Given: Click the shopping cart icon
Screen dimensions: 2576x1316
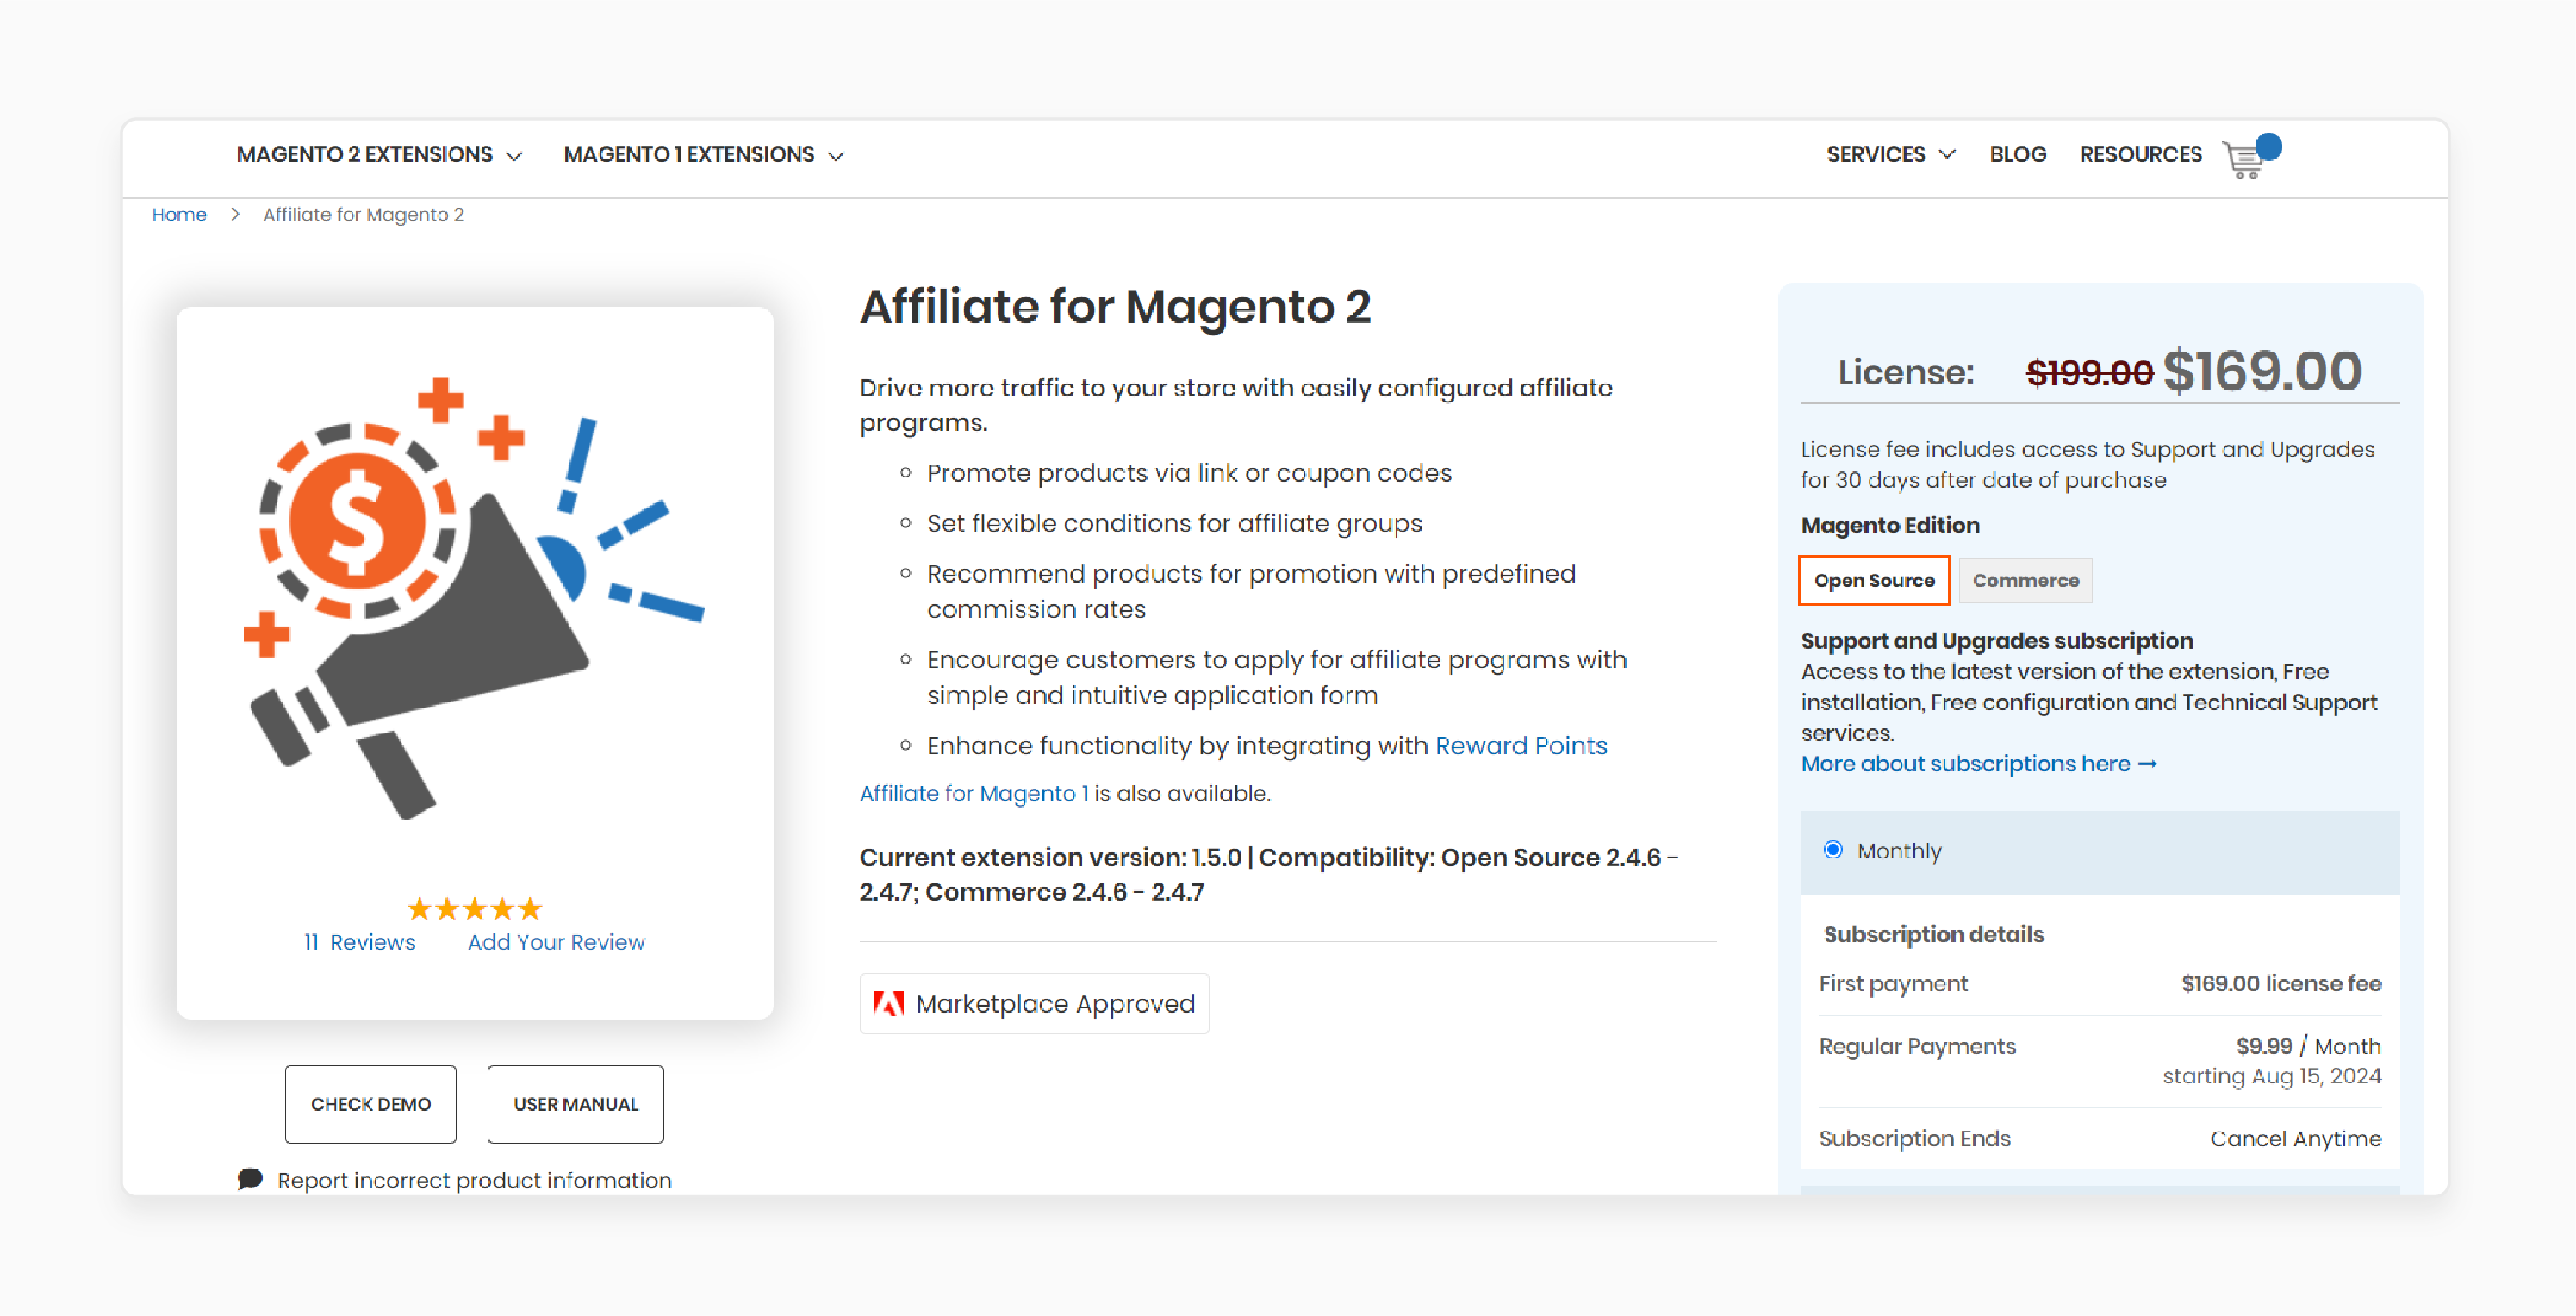Looking at the screenshot, I should click(2249, 156).
